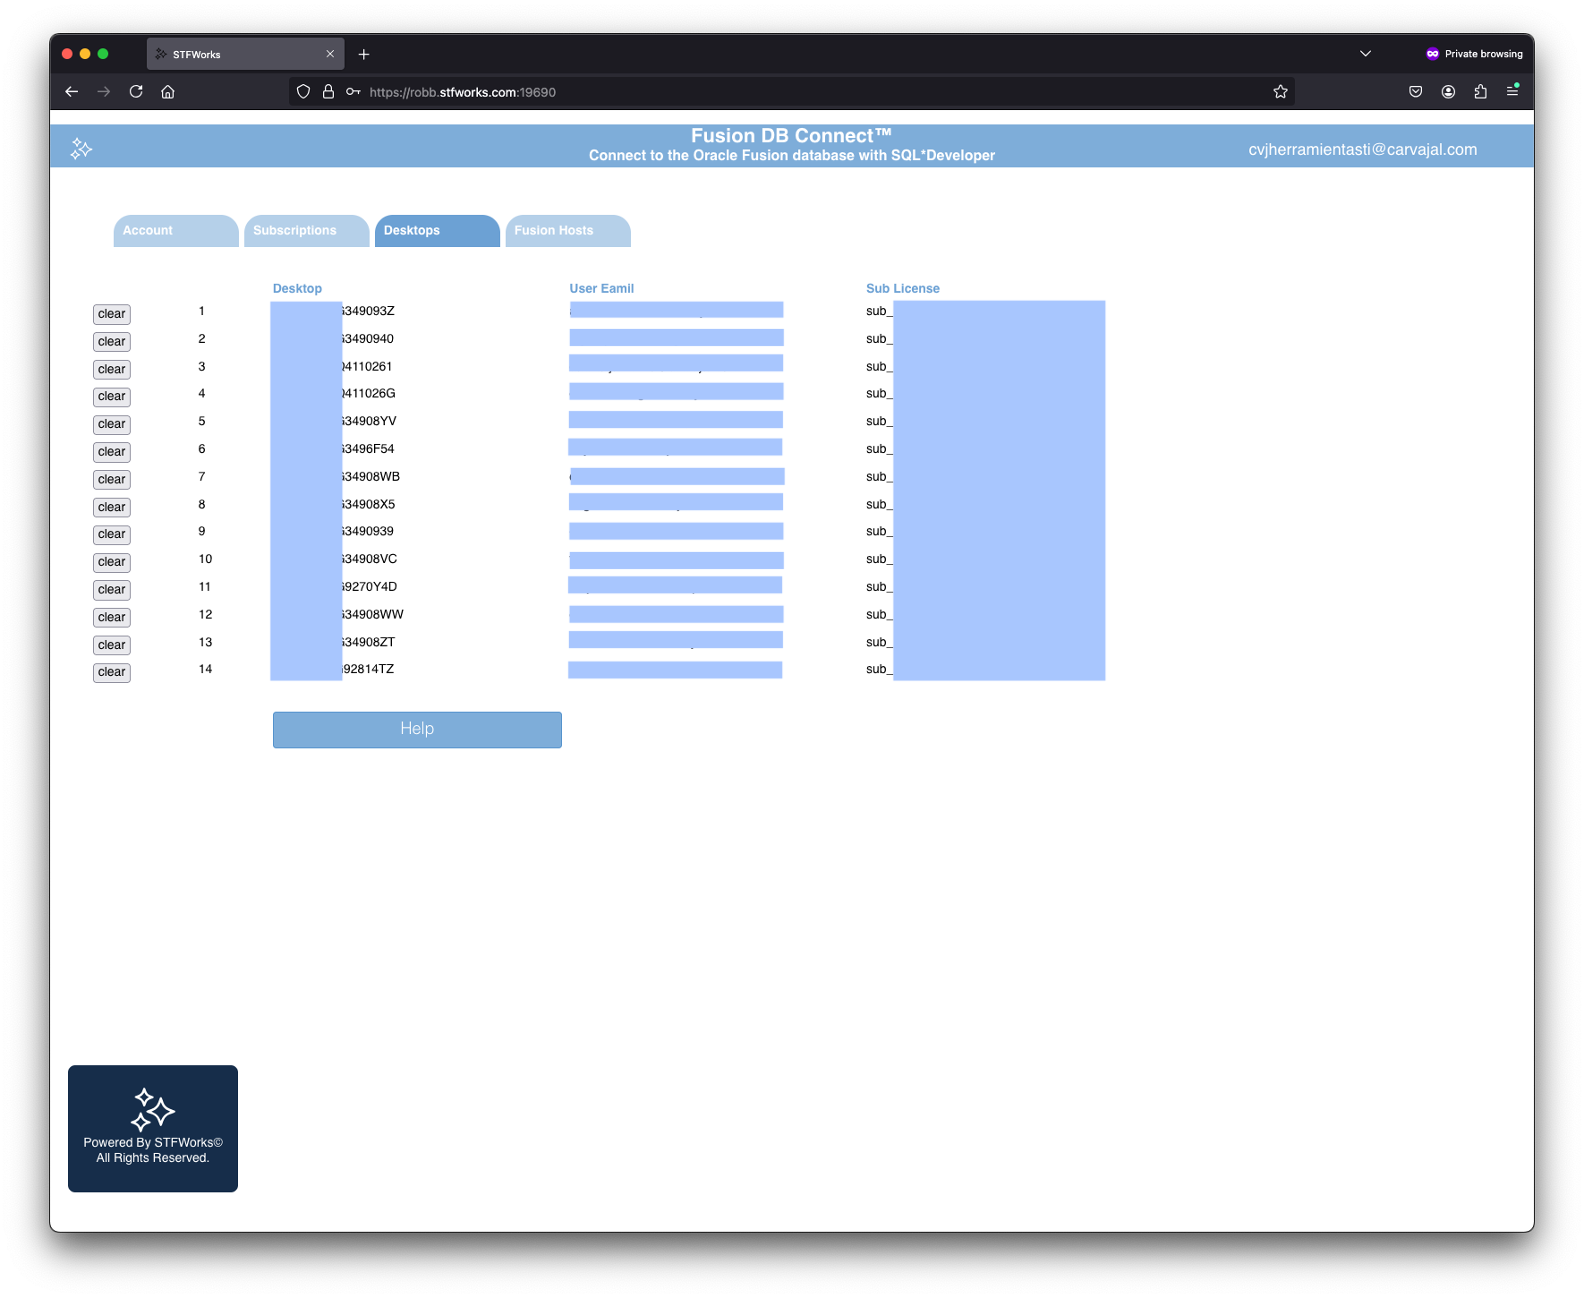The width and height of the screenshot is (1584, 1298).
Task: Clear desktop row 1
Action: pos(112,314)
